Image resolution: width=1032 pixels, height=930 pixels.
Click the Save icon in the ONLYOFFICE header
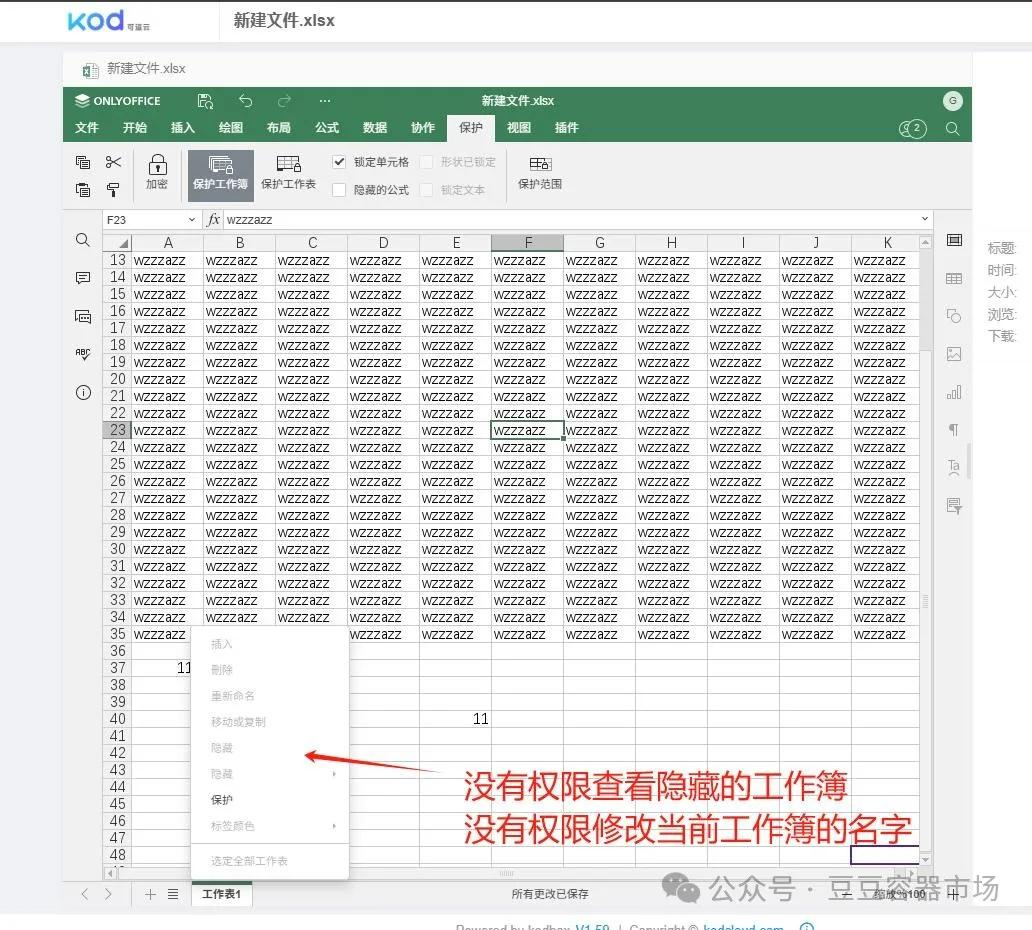[x=205, y=101]
